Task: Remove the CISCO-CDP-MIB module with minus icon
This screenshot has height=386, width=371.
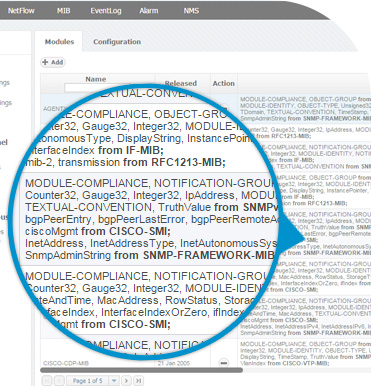Action: coord(224,362)
